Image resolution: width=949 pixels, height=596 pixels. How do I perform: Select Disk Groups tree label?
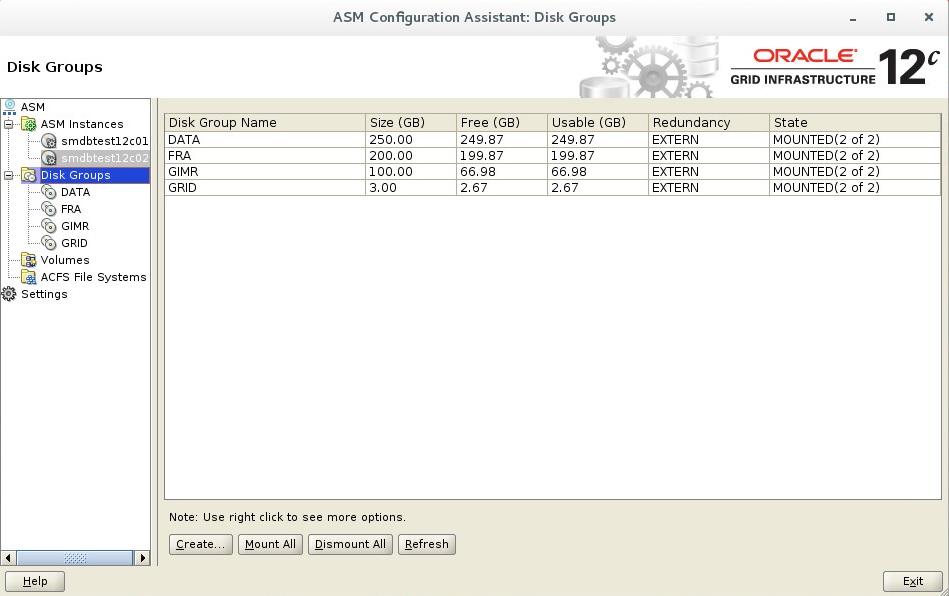pos(76,175)
